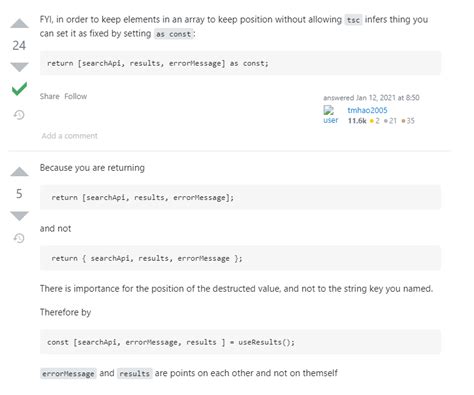
Task: Click the useResults destructuring code block
Action: tap(241, 342)
